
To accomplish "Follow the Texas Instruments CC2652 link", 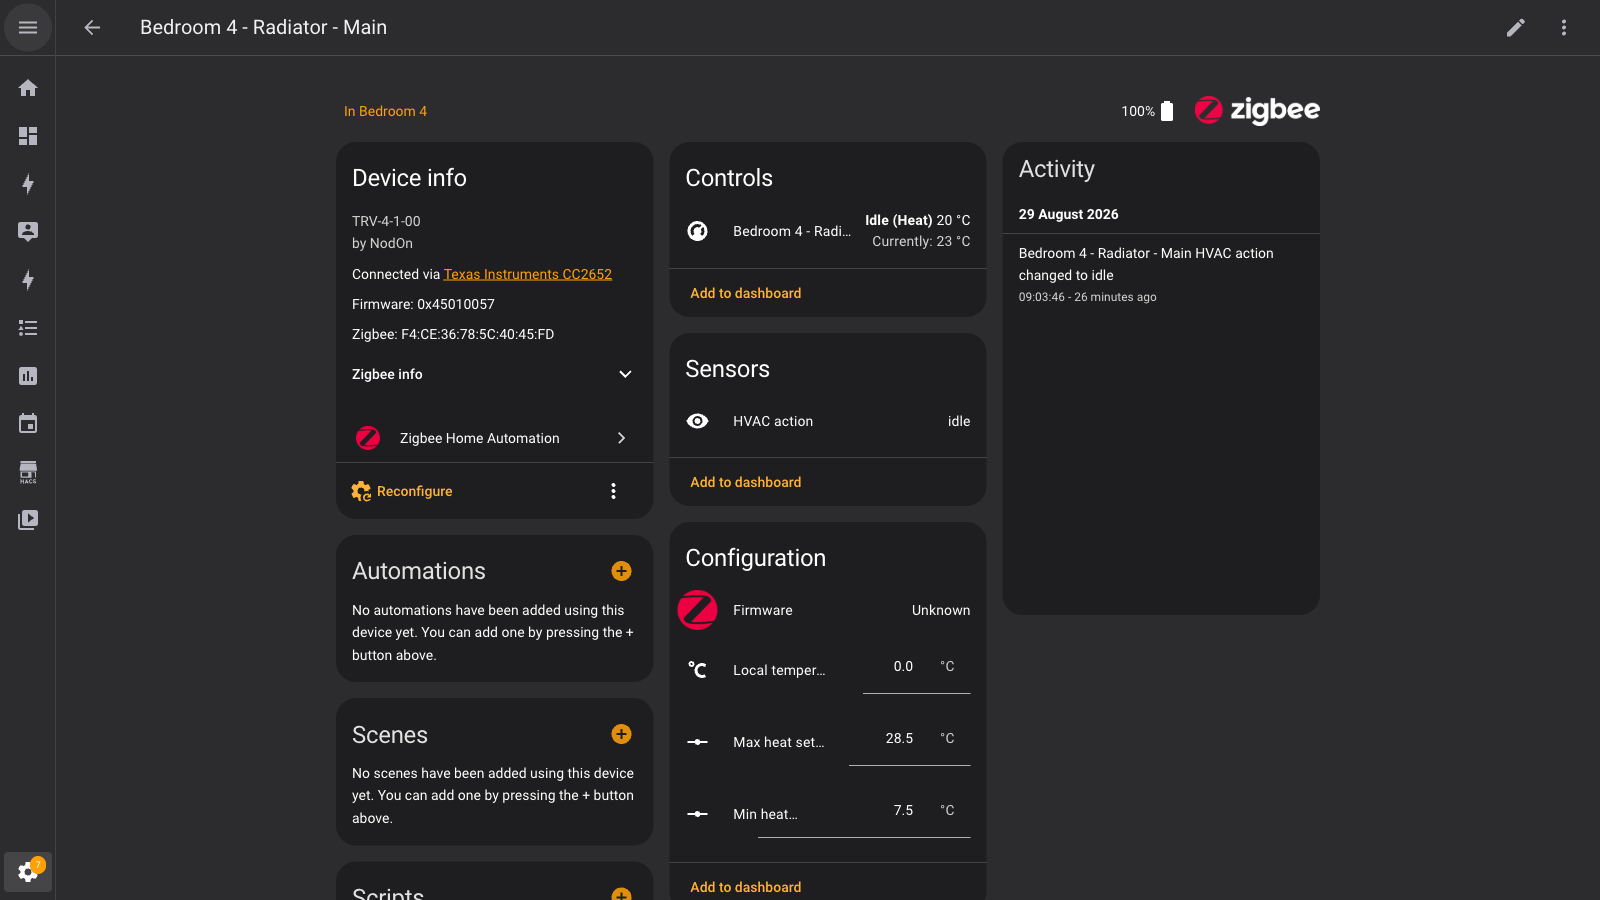I will [528, 274].
